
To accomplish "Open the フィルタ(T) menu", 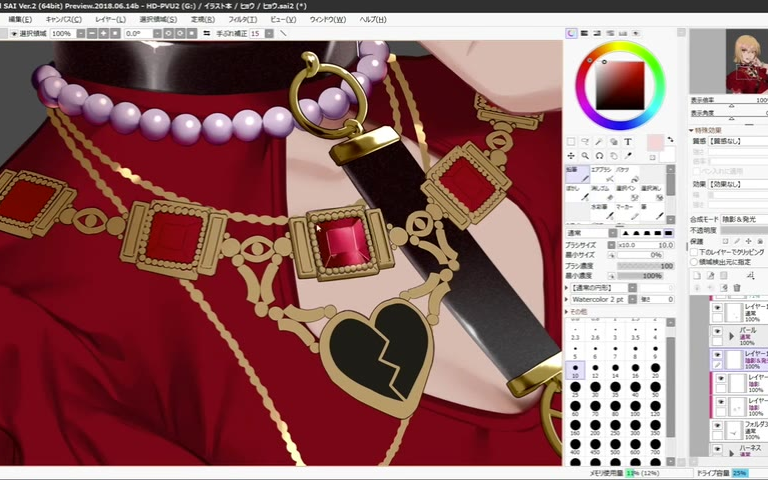I will tap(242, 19).
